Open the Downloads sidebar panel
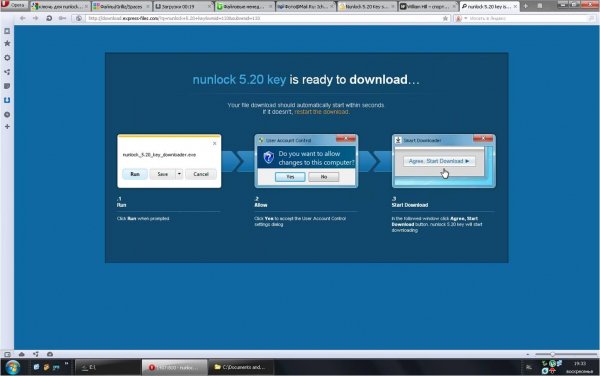Viewport: 600px width, 376px height. 7,100
